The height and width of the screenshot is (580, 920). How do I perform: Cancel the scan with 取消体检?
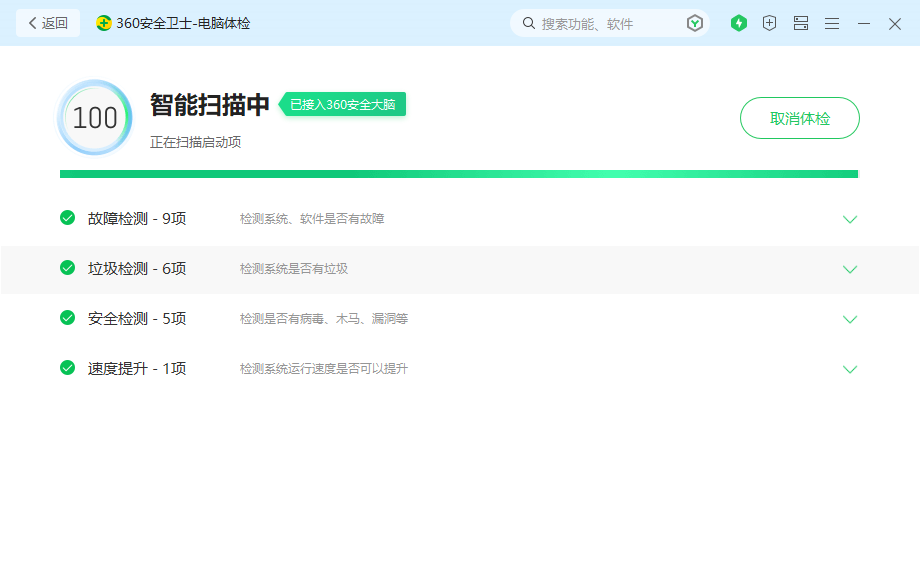[x=800, y=118]
